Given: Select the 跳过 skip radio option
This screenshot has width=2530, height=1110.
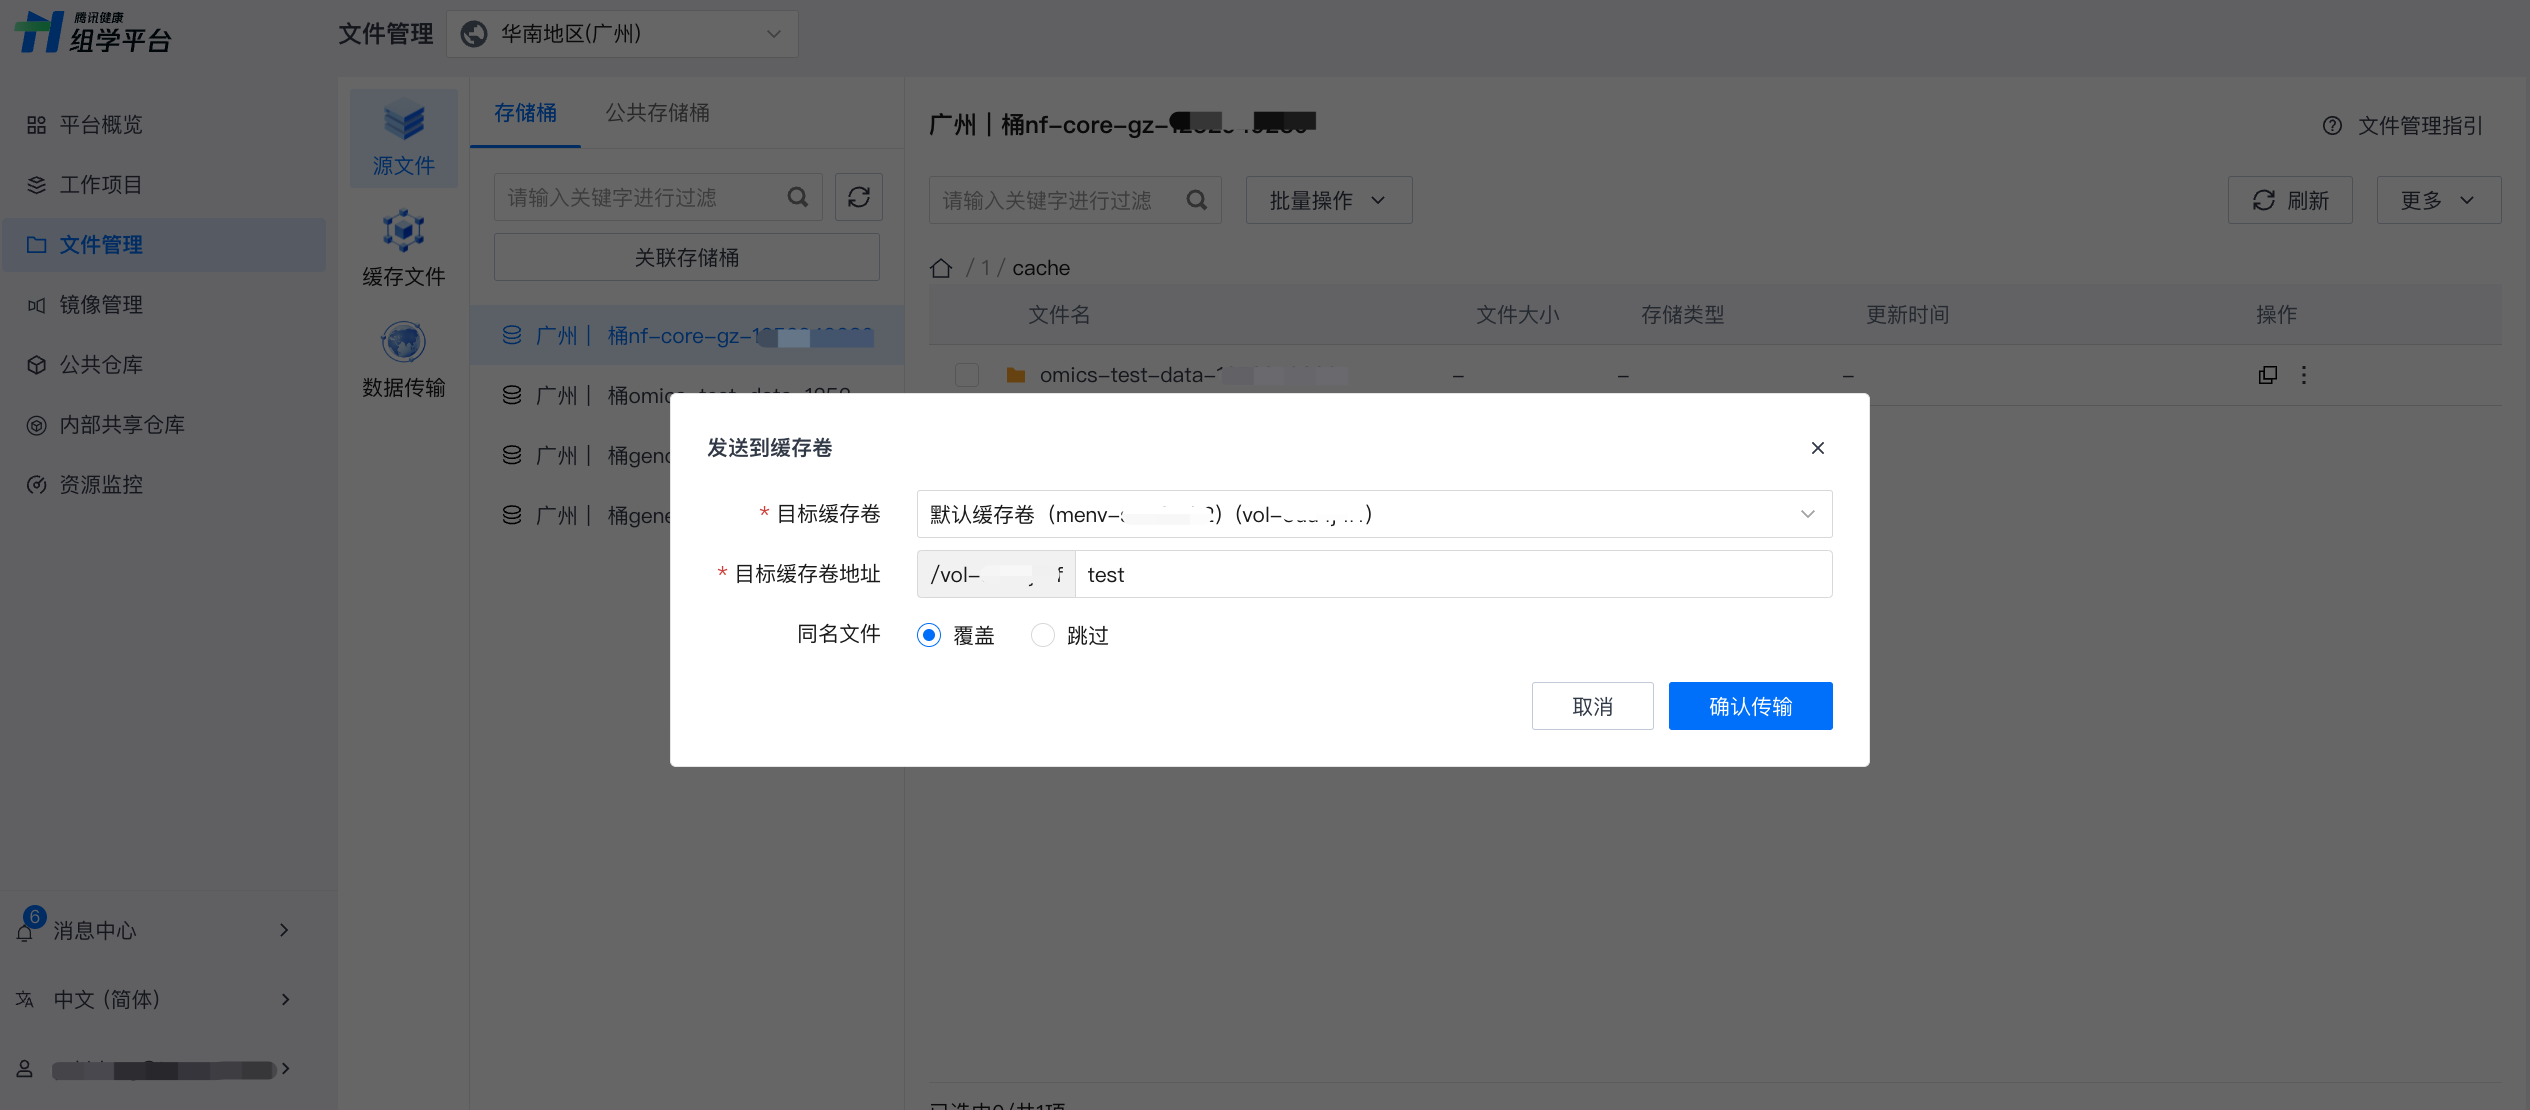Looking at the screenshot, I should point(1042,635).
